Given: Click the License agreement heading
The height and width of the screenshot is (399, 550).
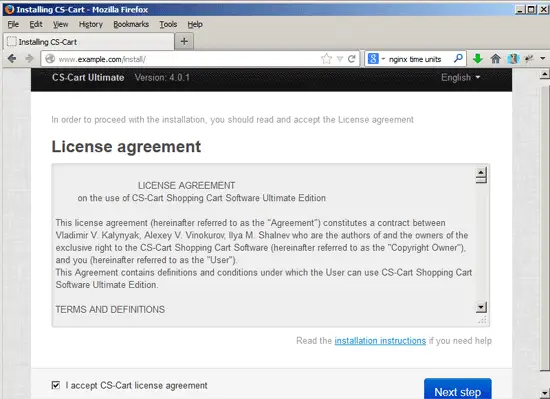Looking at the screenshot, I should click(x=126, y=147).
